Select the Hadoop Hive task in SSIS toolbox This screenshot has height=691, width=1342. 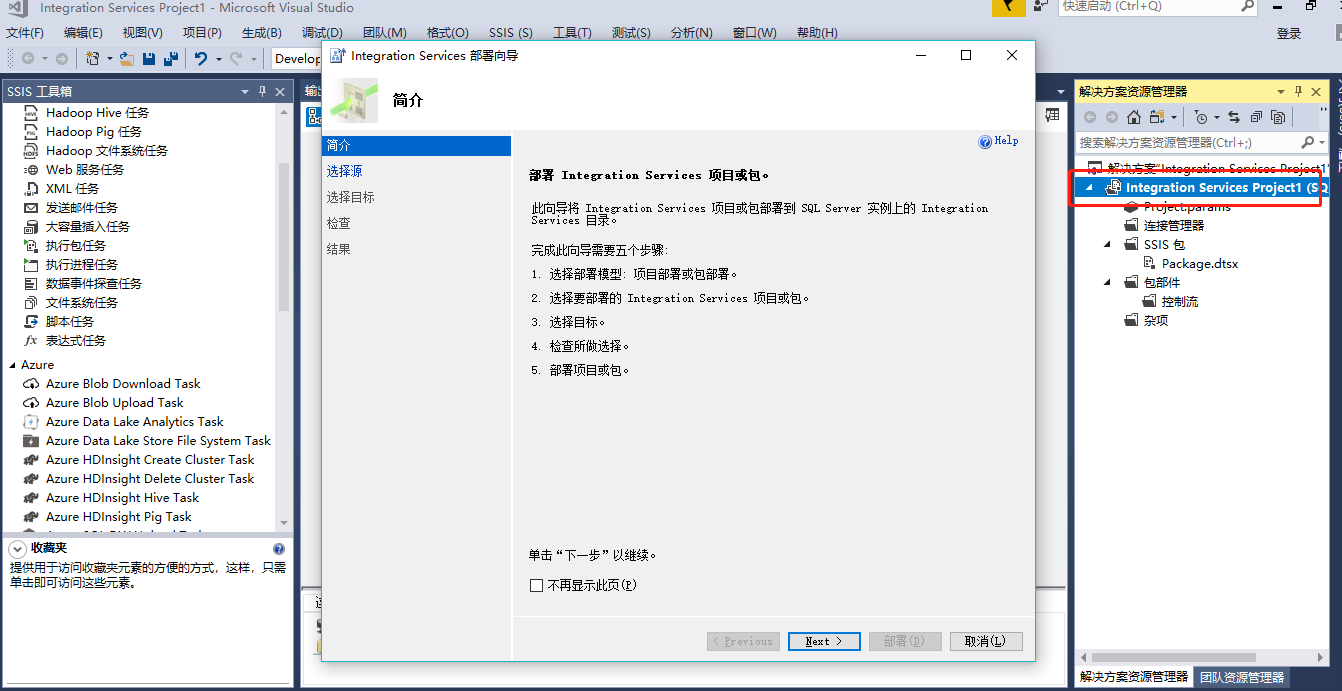pos(95,112)
